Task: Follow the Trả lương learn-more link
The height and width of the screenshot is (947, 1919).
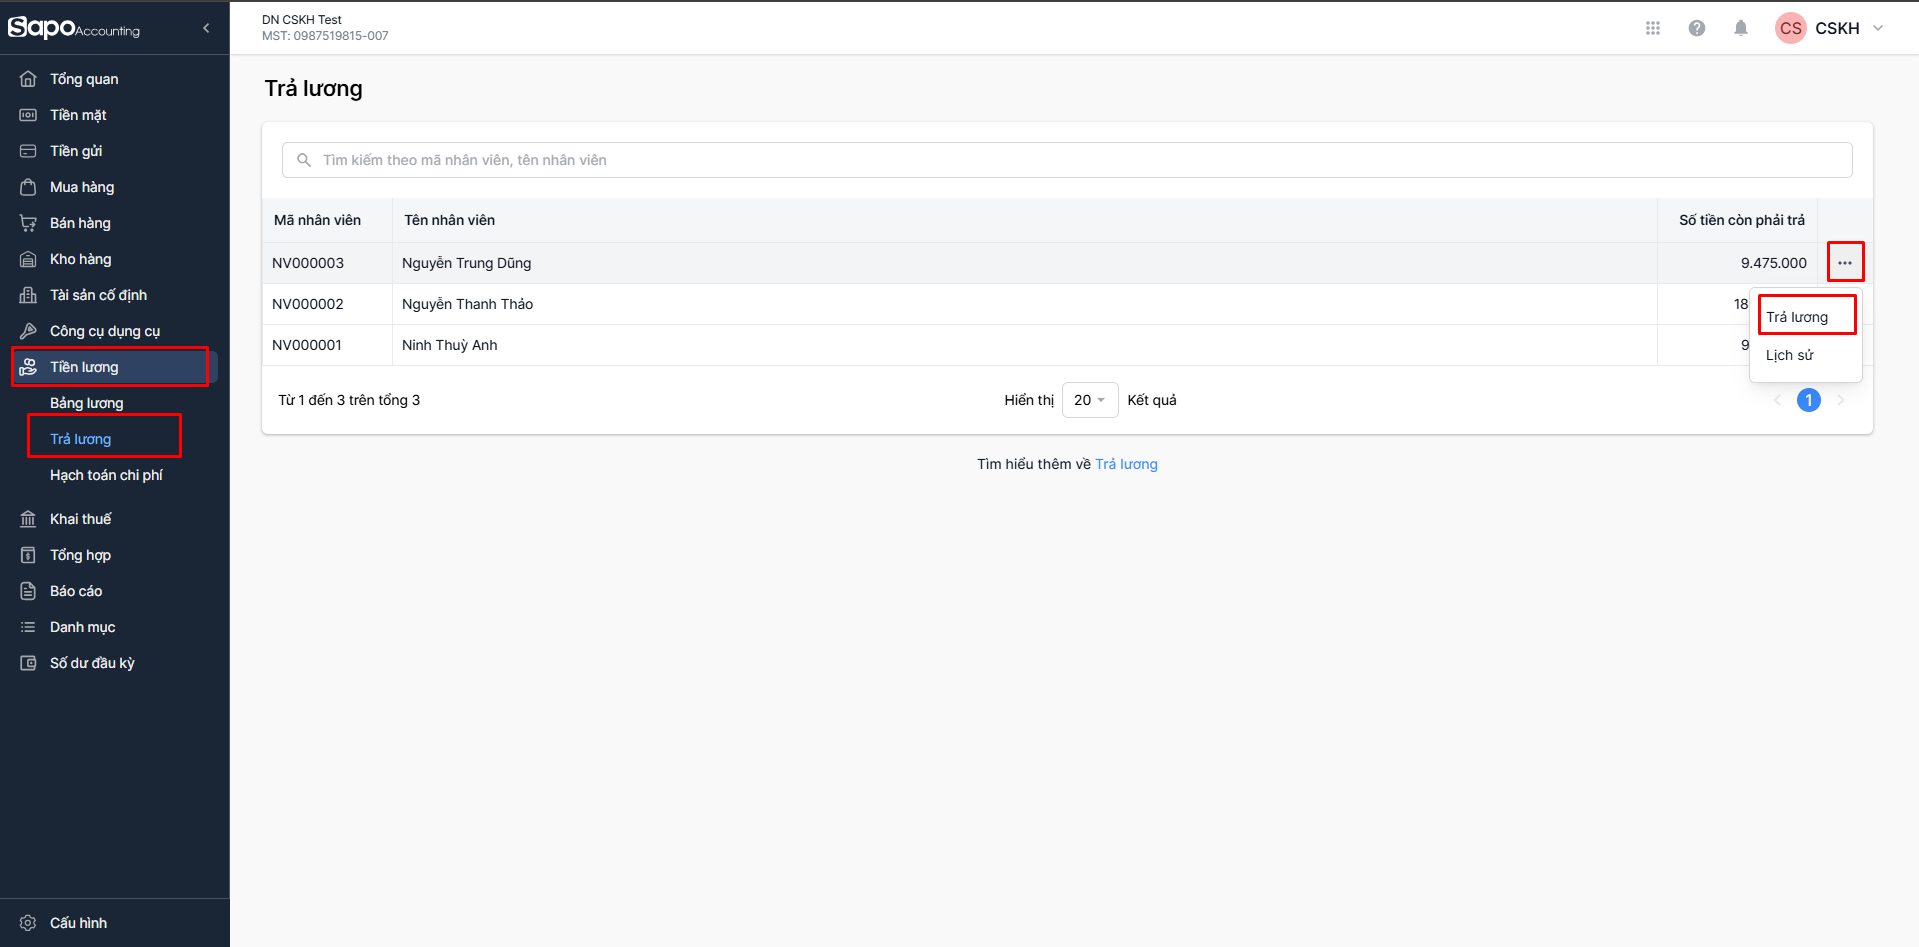Action: click(x=1126, y=464)
